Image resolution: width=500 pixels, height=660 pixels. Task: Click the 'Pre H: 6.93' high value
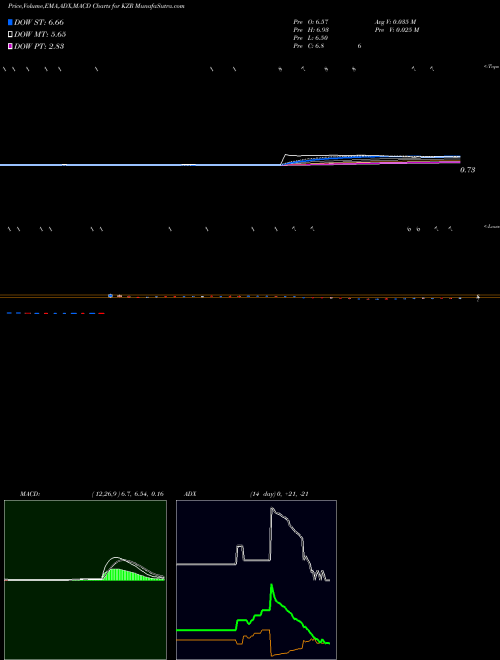click(311, 30)
